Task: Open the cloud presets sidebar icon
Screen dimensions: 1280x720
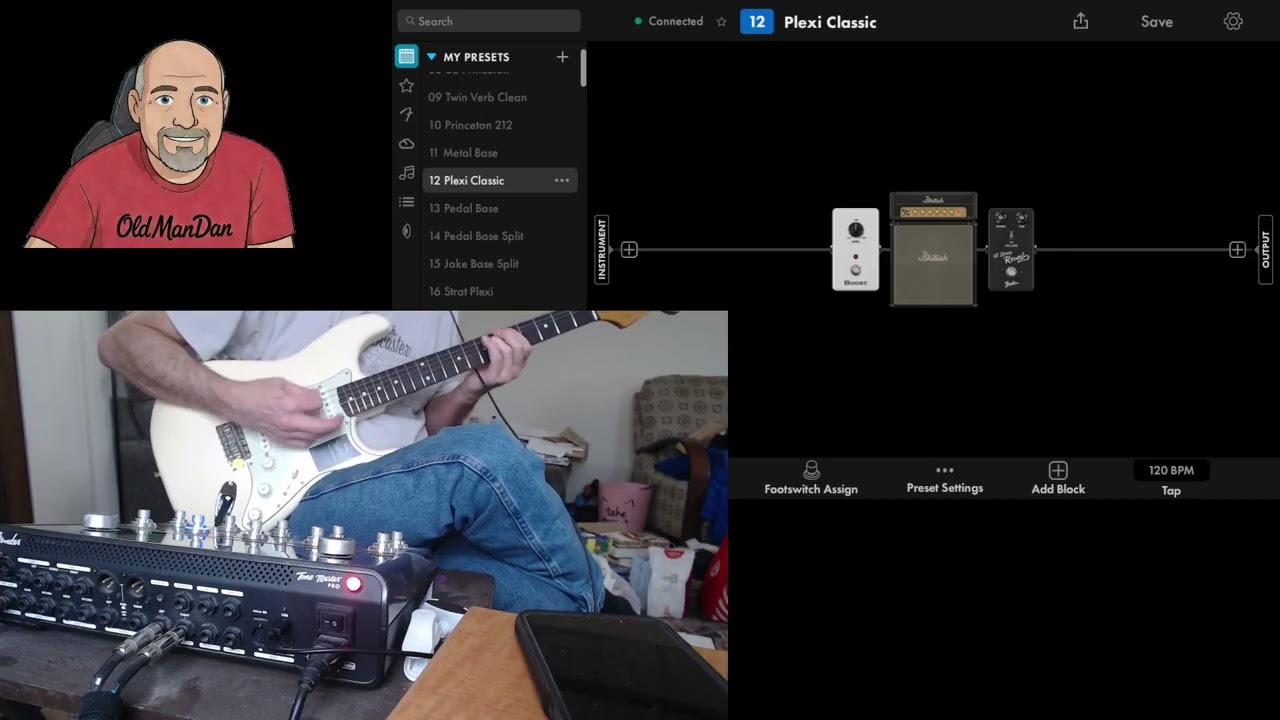Action: [x=406, y=144]
